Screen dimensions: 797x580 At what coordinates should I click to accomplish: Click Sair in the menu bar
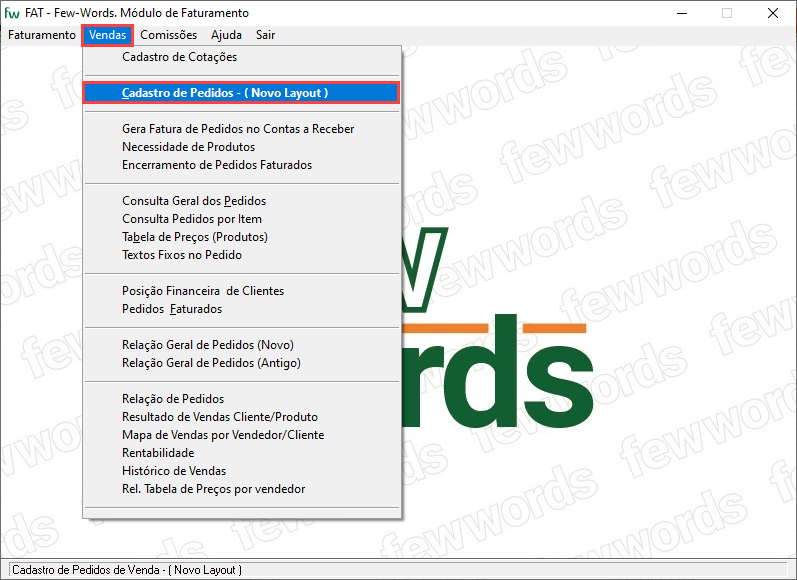265,35
